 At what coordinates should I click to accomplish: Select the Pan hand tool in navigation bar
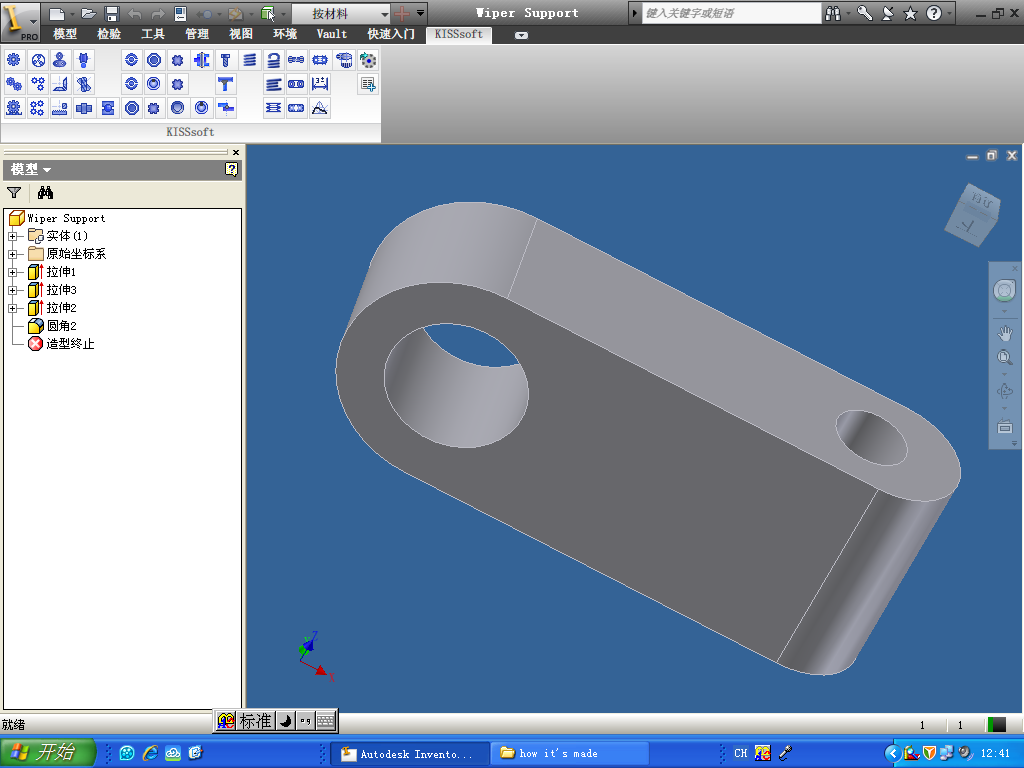tap(1004, 333)
